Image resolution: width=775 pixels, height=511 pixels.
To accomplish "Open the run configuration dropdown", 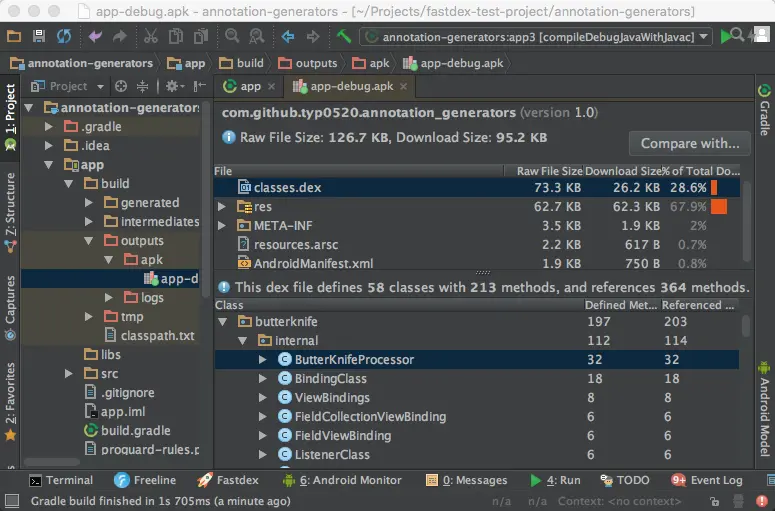I will [536, 37].
